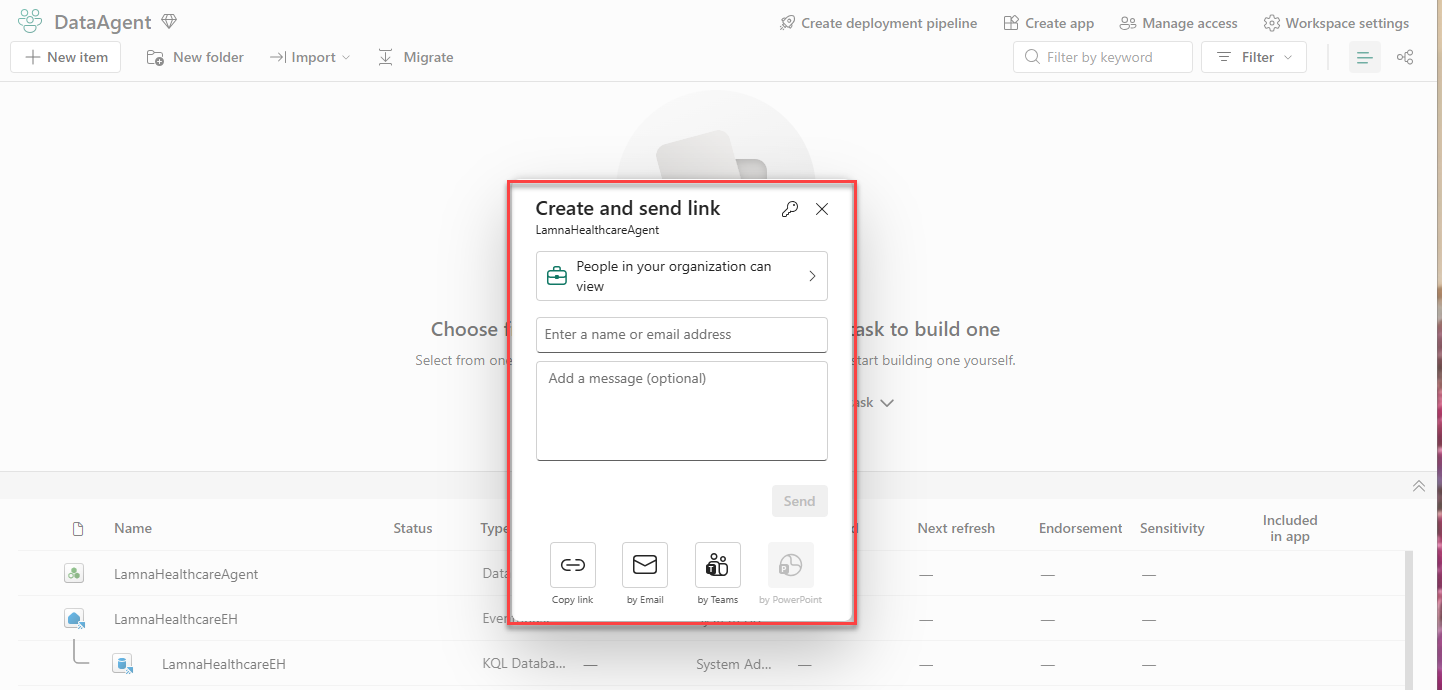The width and height of the screenshot is (1442, 690).
Task: Open link settings: People in your organization can view
Action: pos(682,276)
